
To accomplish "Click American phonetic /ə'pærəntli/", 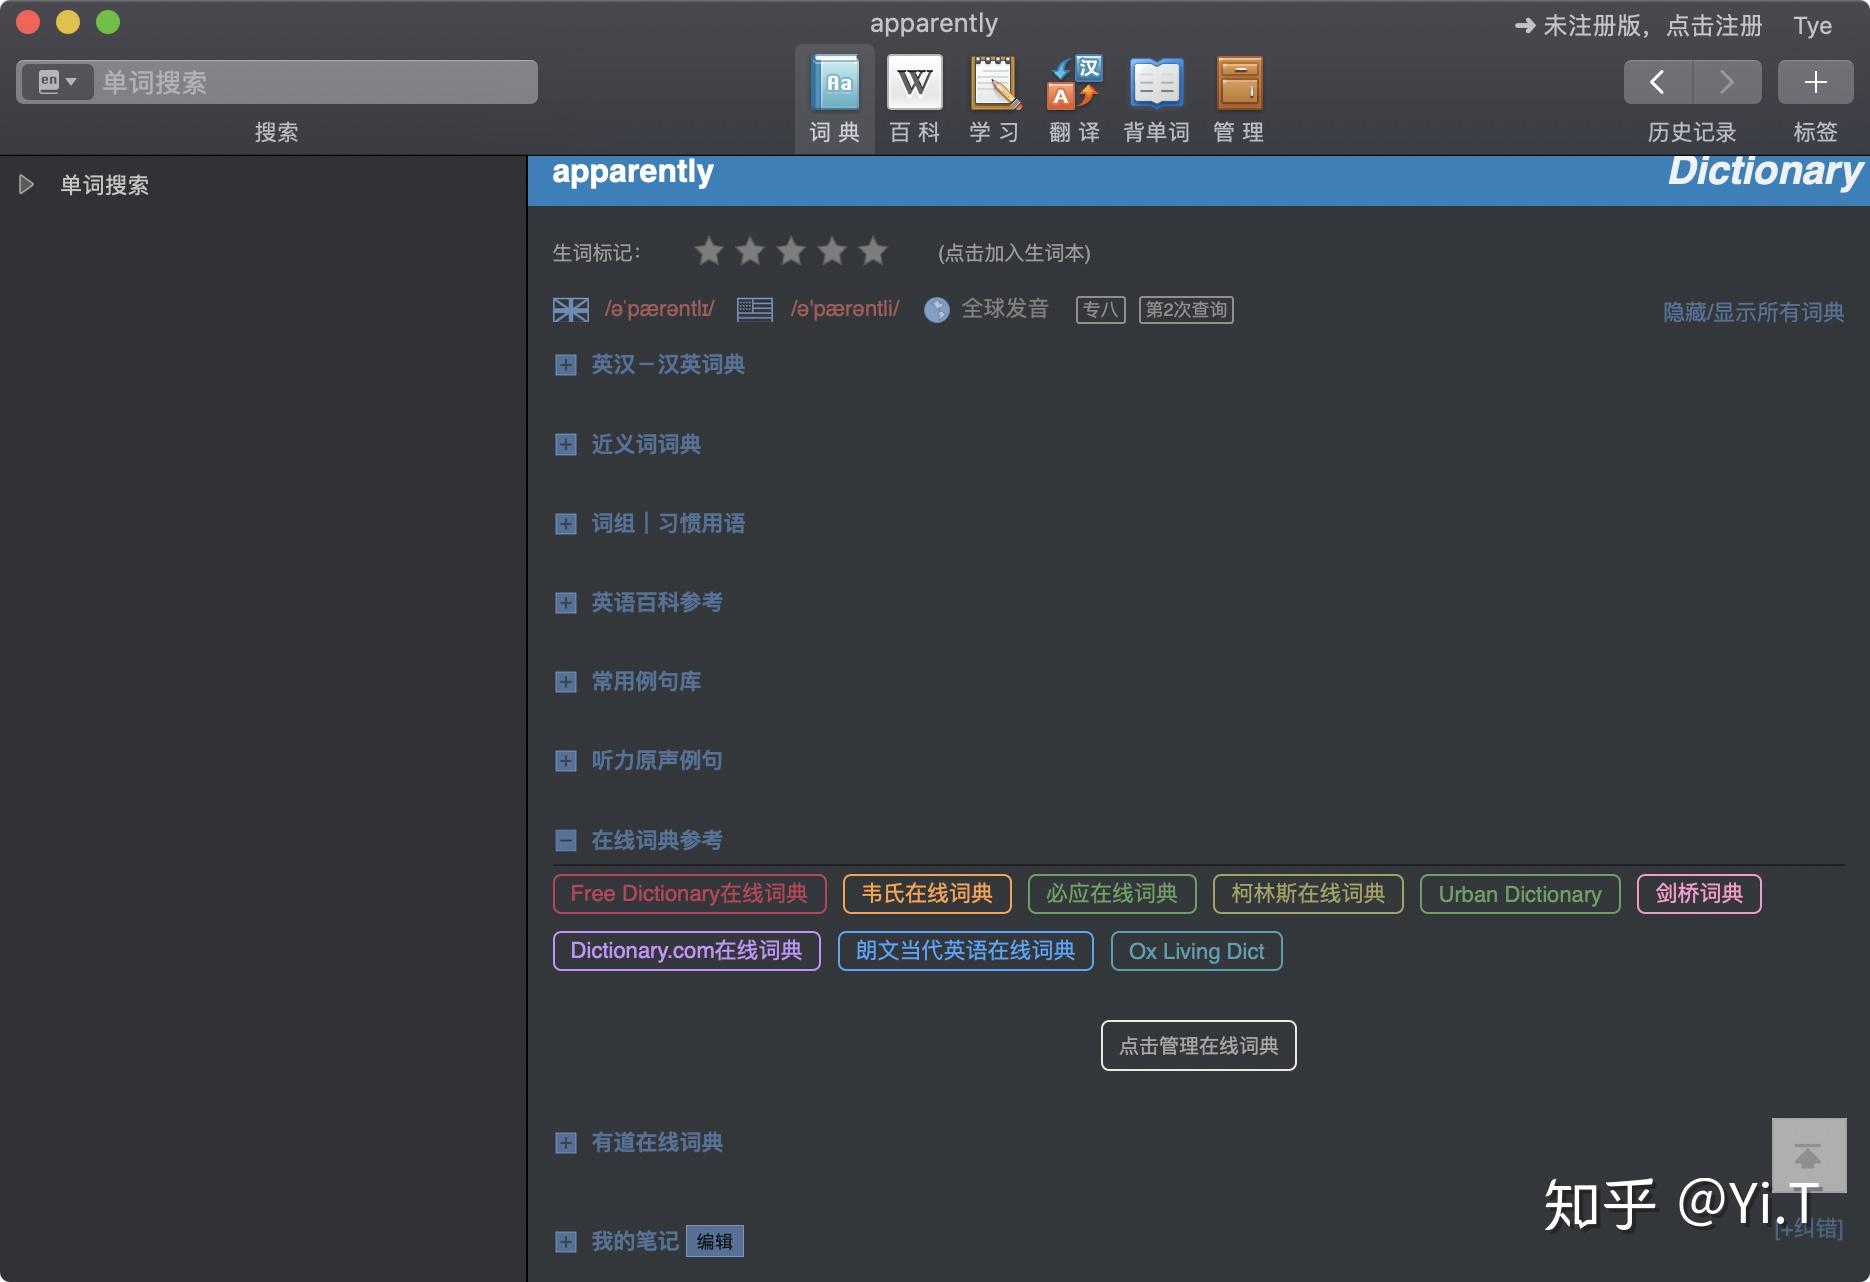I will (x=845, y=309).
